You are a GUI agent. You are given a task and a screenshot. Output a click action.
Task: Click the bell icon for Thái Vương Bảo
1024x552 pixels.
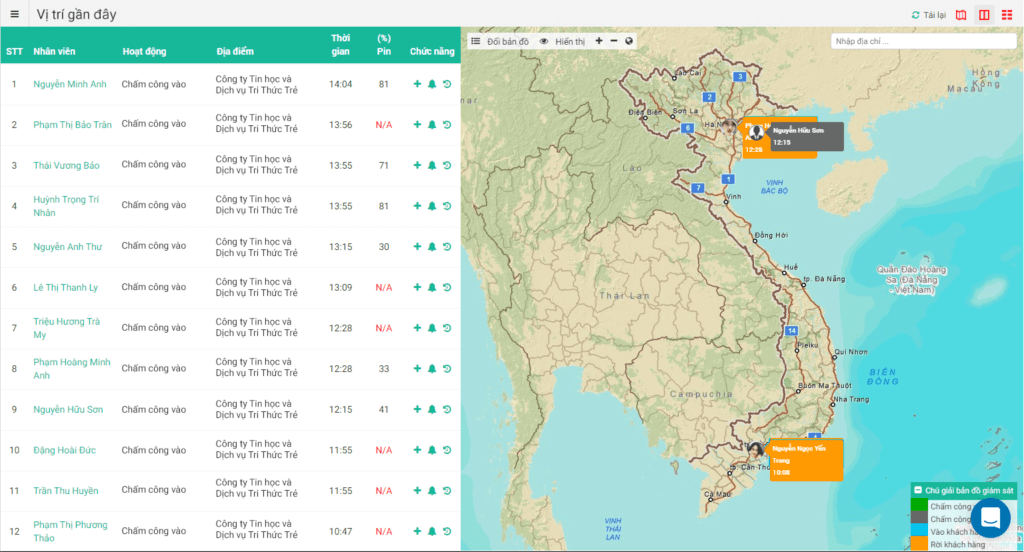coord(432,165)
